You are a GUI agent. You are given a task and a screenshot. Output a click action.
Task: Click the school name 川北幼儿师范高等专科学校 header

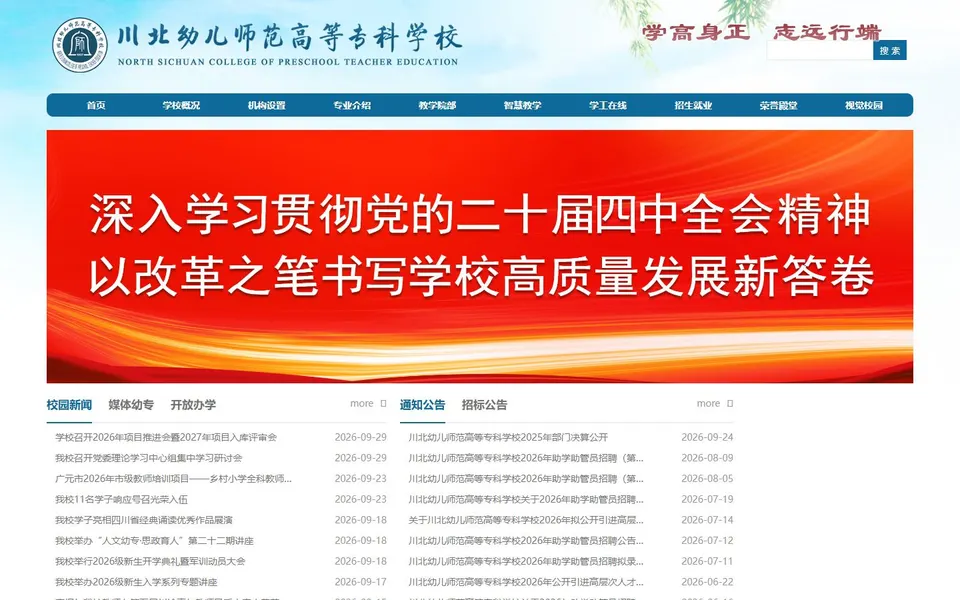(289, 37)
